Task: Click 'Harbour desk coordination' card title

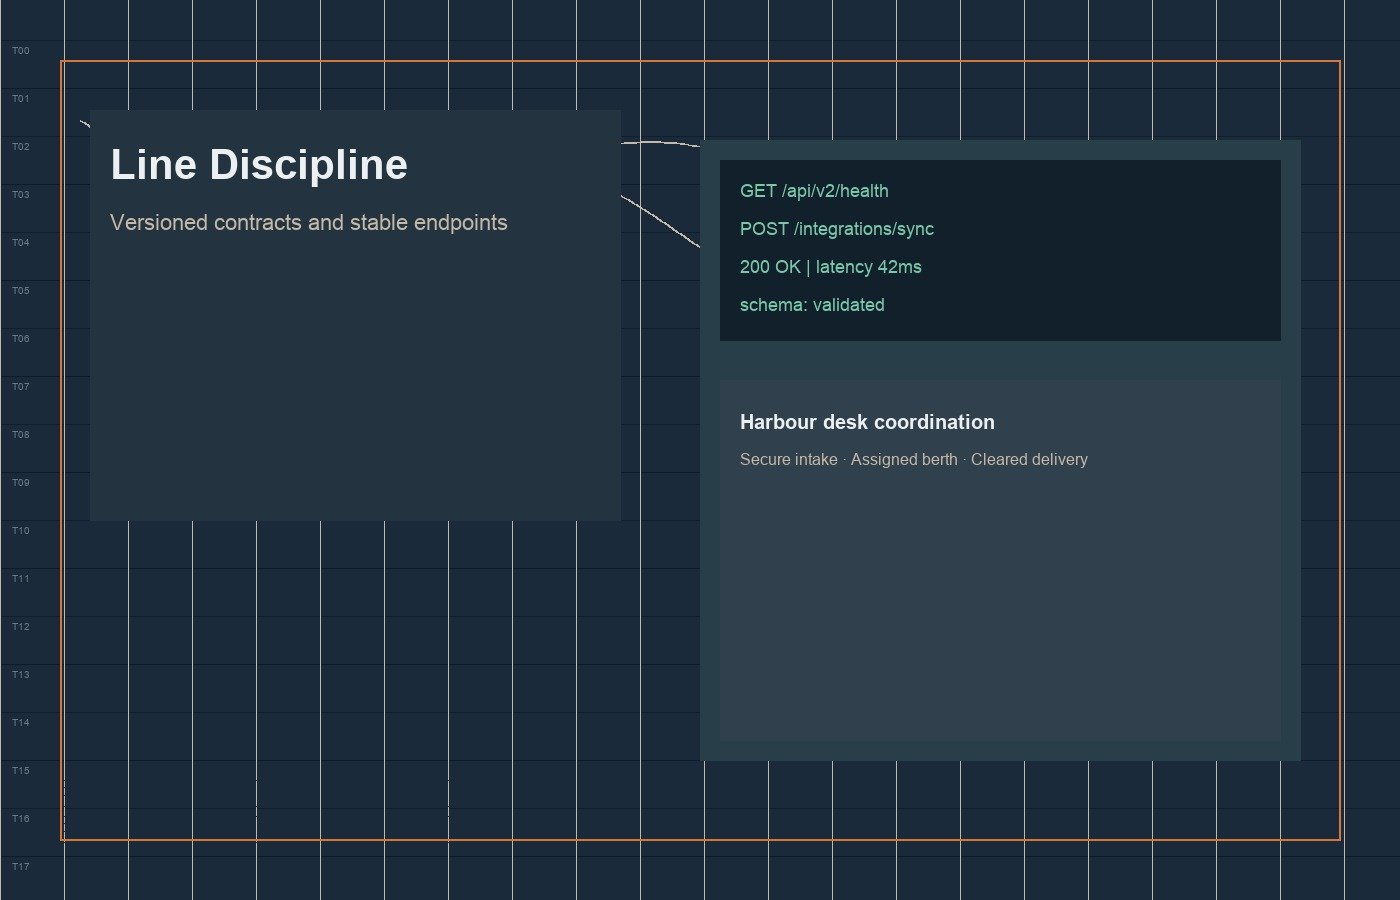Action: [x=867, y=422]
